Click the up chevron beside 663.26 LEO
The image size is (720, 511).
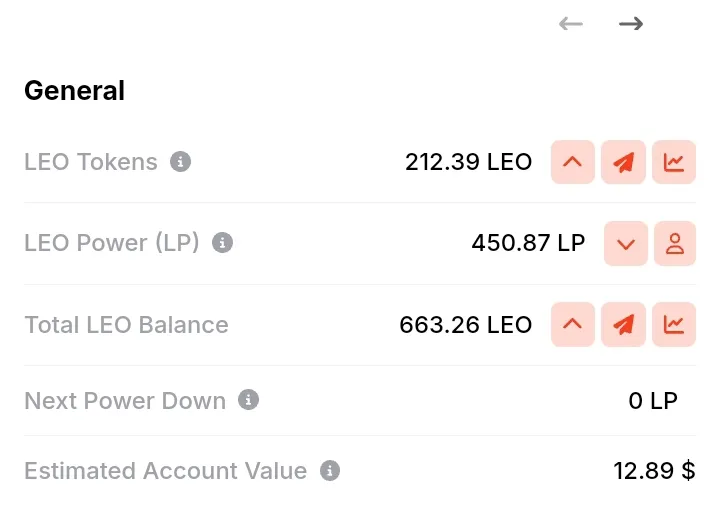point(573,325)
